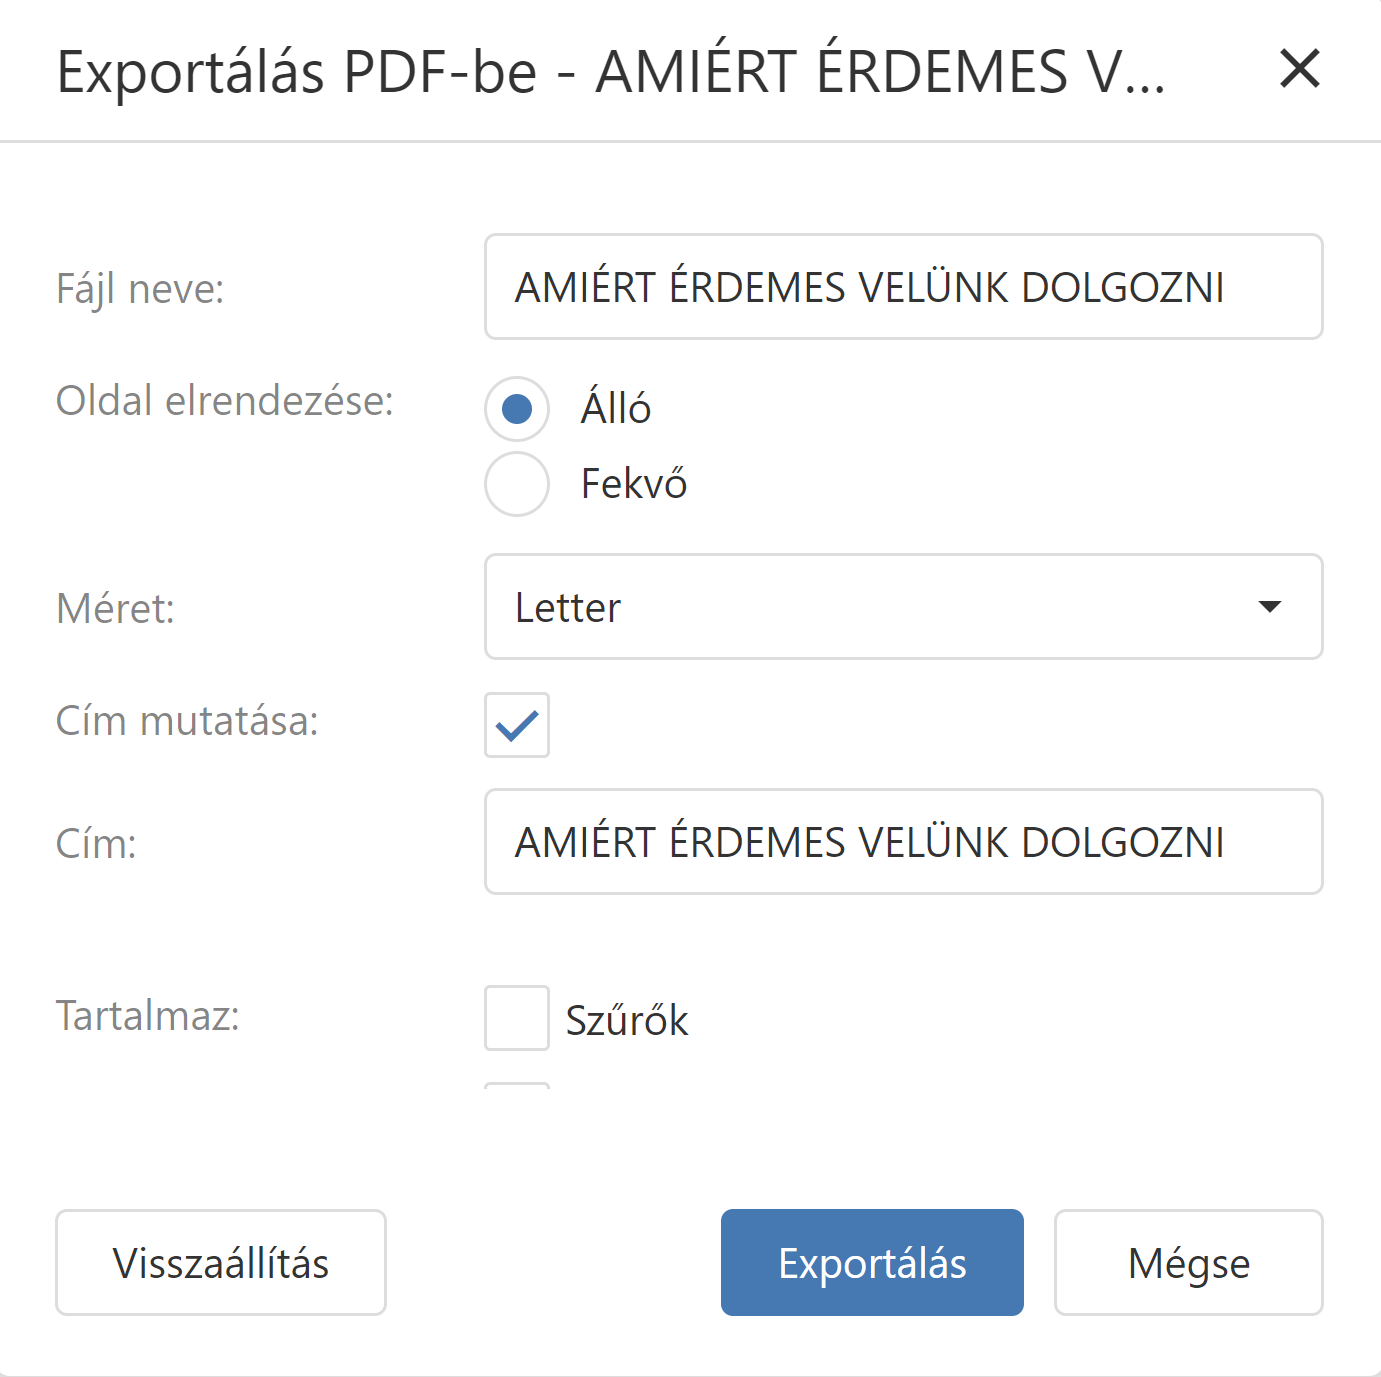The height and width of the screenshot is (1377, 1381).
Task: Click the Szűrők label text
Action: [x=627, y=1020]
